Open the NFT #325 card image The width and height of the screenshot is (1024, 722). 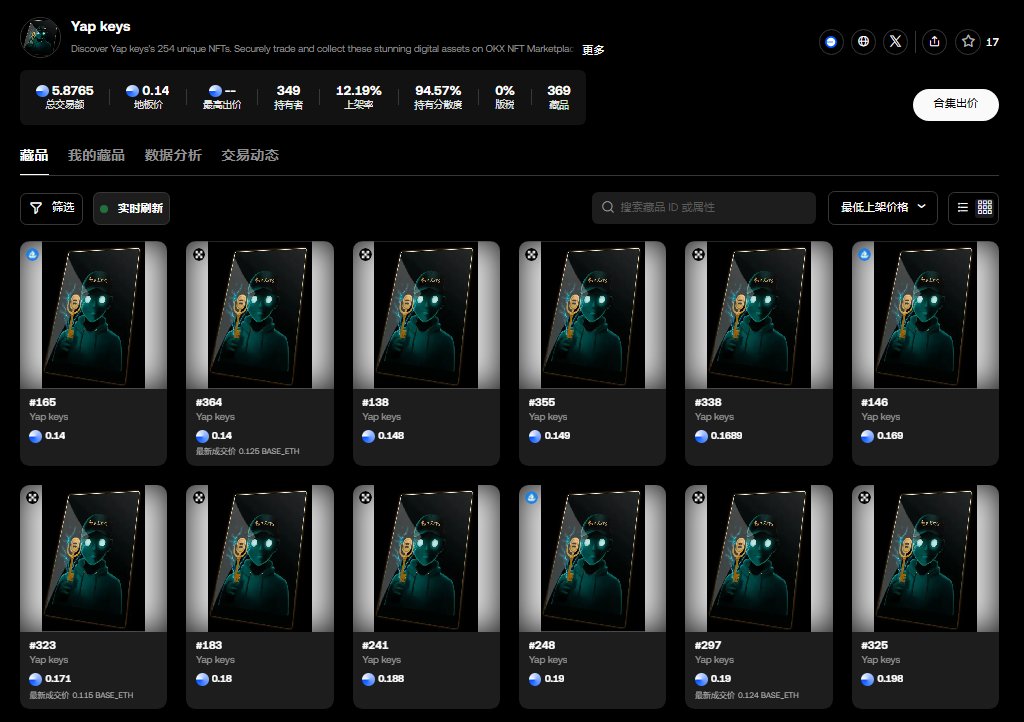click(925, 558)
